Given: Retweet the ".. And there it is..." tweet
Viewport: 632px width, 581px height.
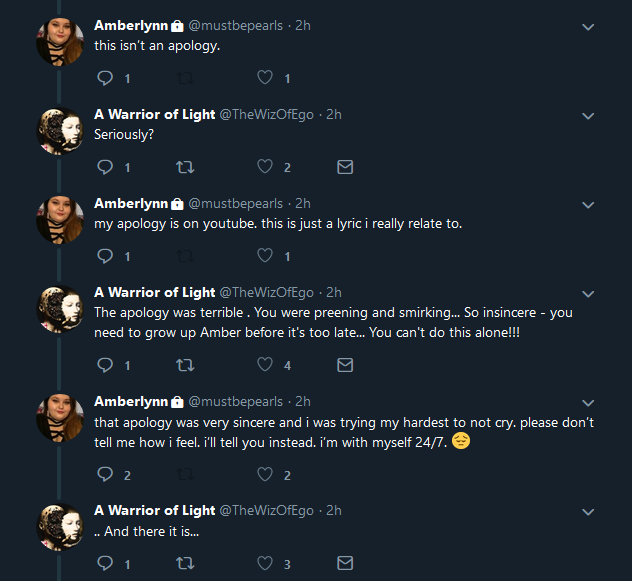Looking at the screenshot, I should coord(185,563).
